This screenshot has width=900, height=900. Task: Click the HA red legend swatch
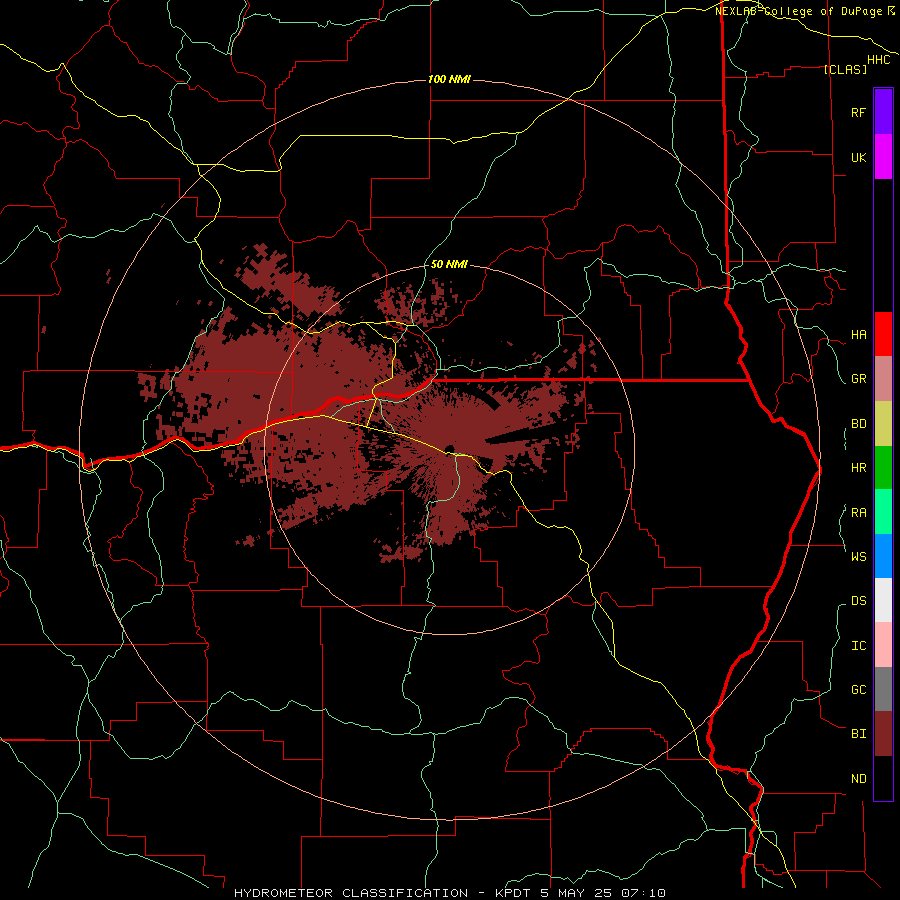click(883, 334)
